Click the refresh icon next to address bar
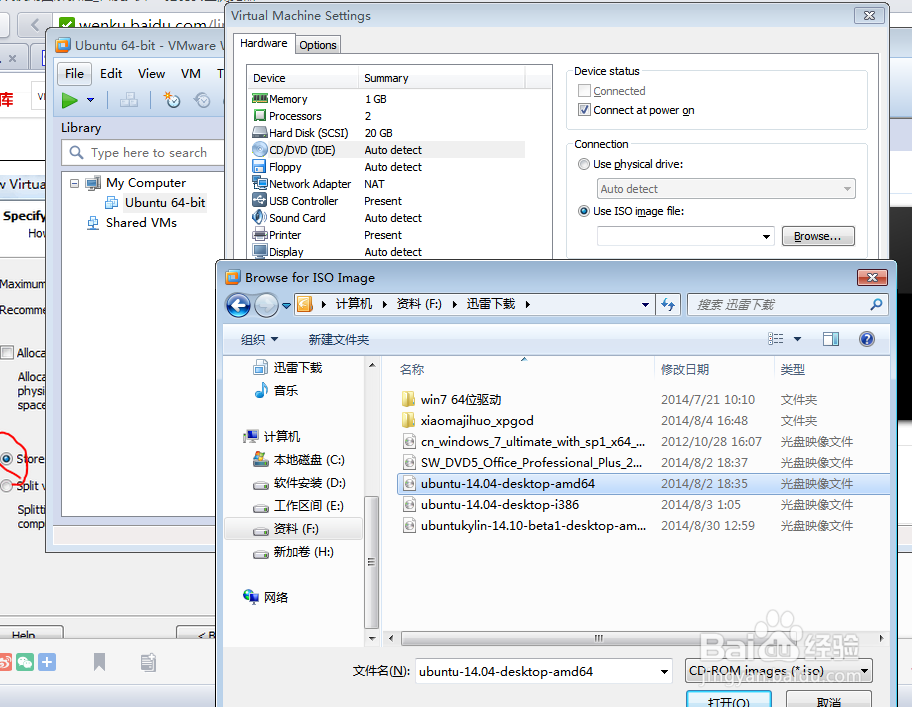Screen dimensions: 912x707 tap(668, 304)
